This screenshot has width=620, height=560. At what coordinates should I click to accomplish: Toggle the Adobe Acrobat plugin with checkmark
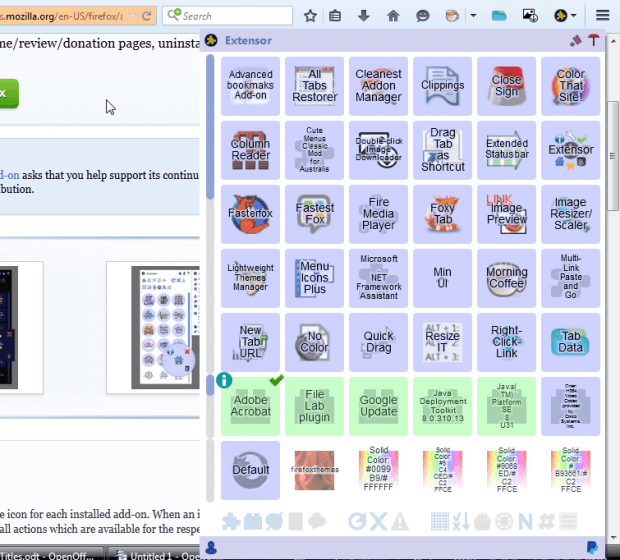(x=250, y=406)
